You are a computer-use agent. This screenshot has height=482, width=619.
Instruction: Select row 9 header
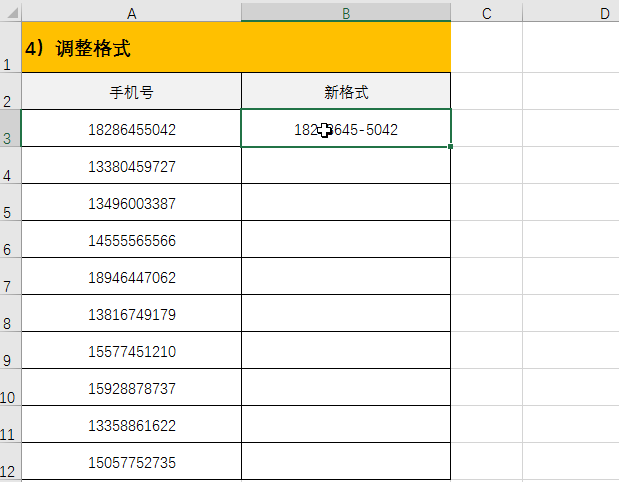10,351
